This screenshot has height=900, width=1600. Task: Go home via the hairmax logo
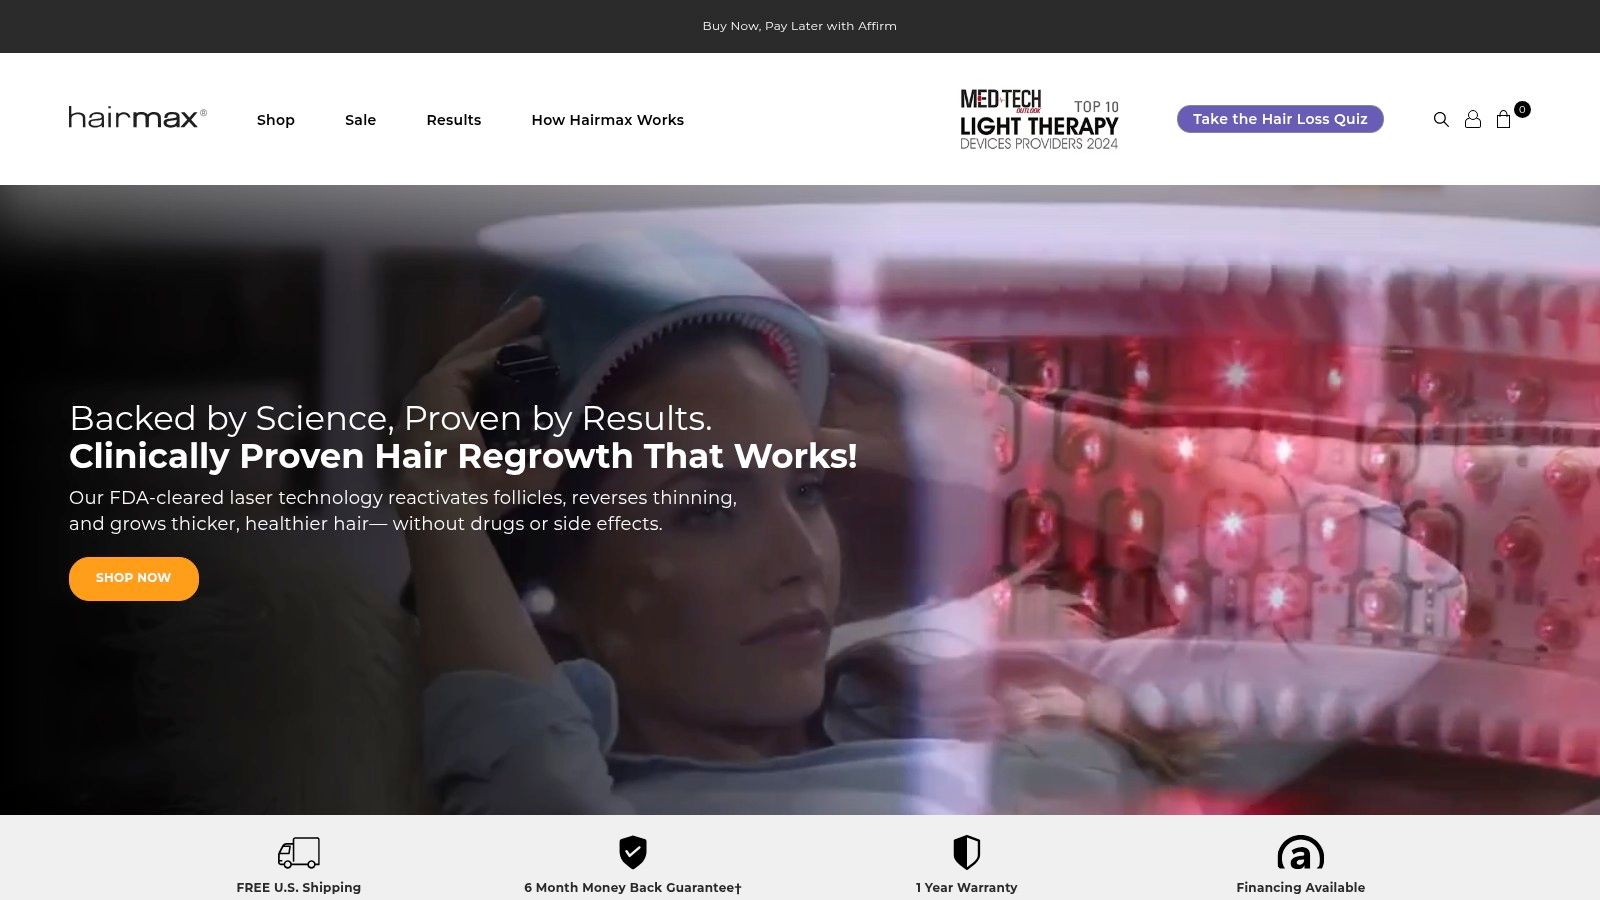tap(137, 118)
